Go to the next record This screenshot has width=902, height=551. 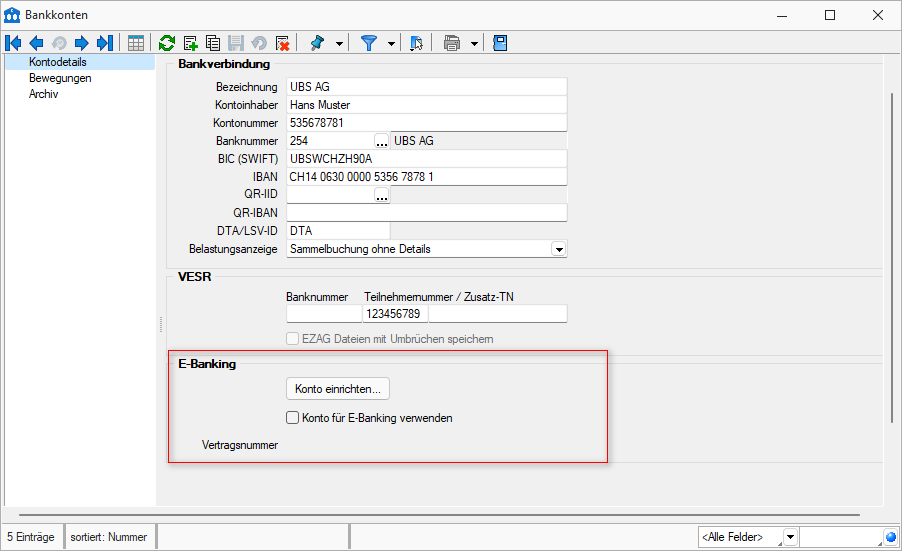point(82,43)
